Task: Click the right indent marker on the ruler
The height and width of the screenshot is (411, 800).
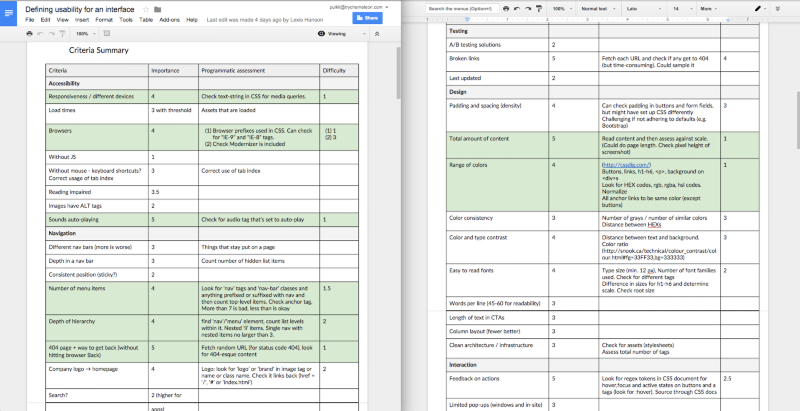Action: pyautogui.click(x=728, y=19)
